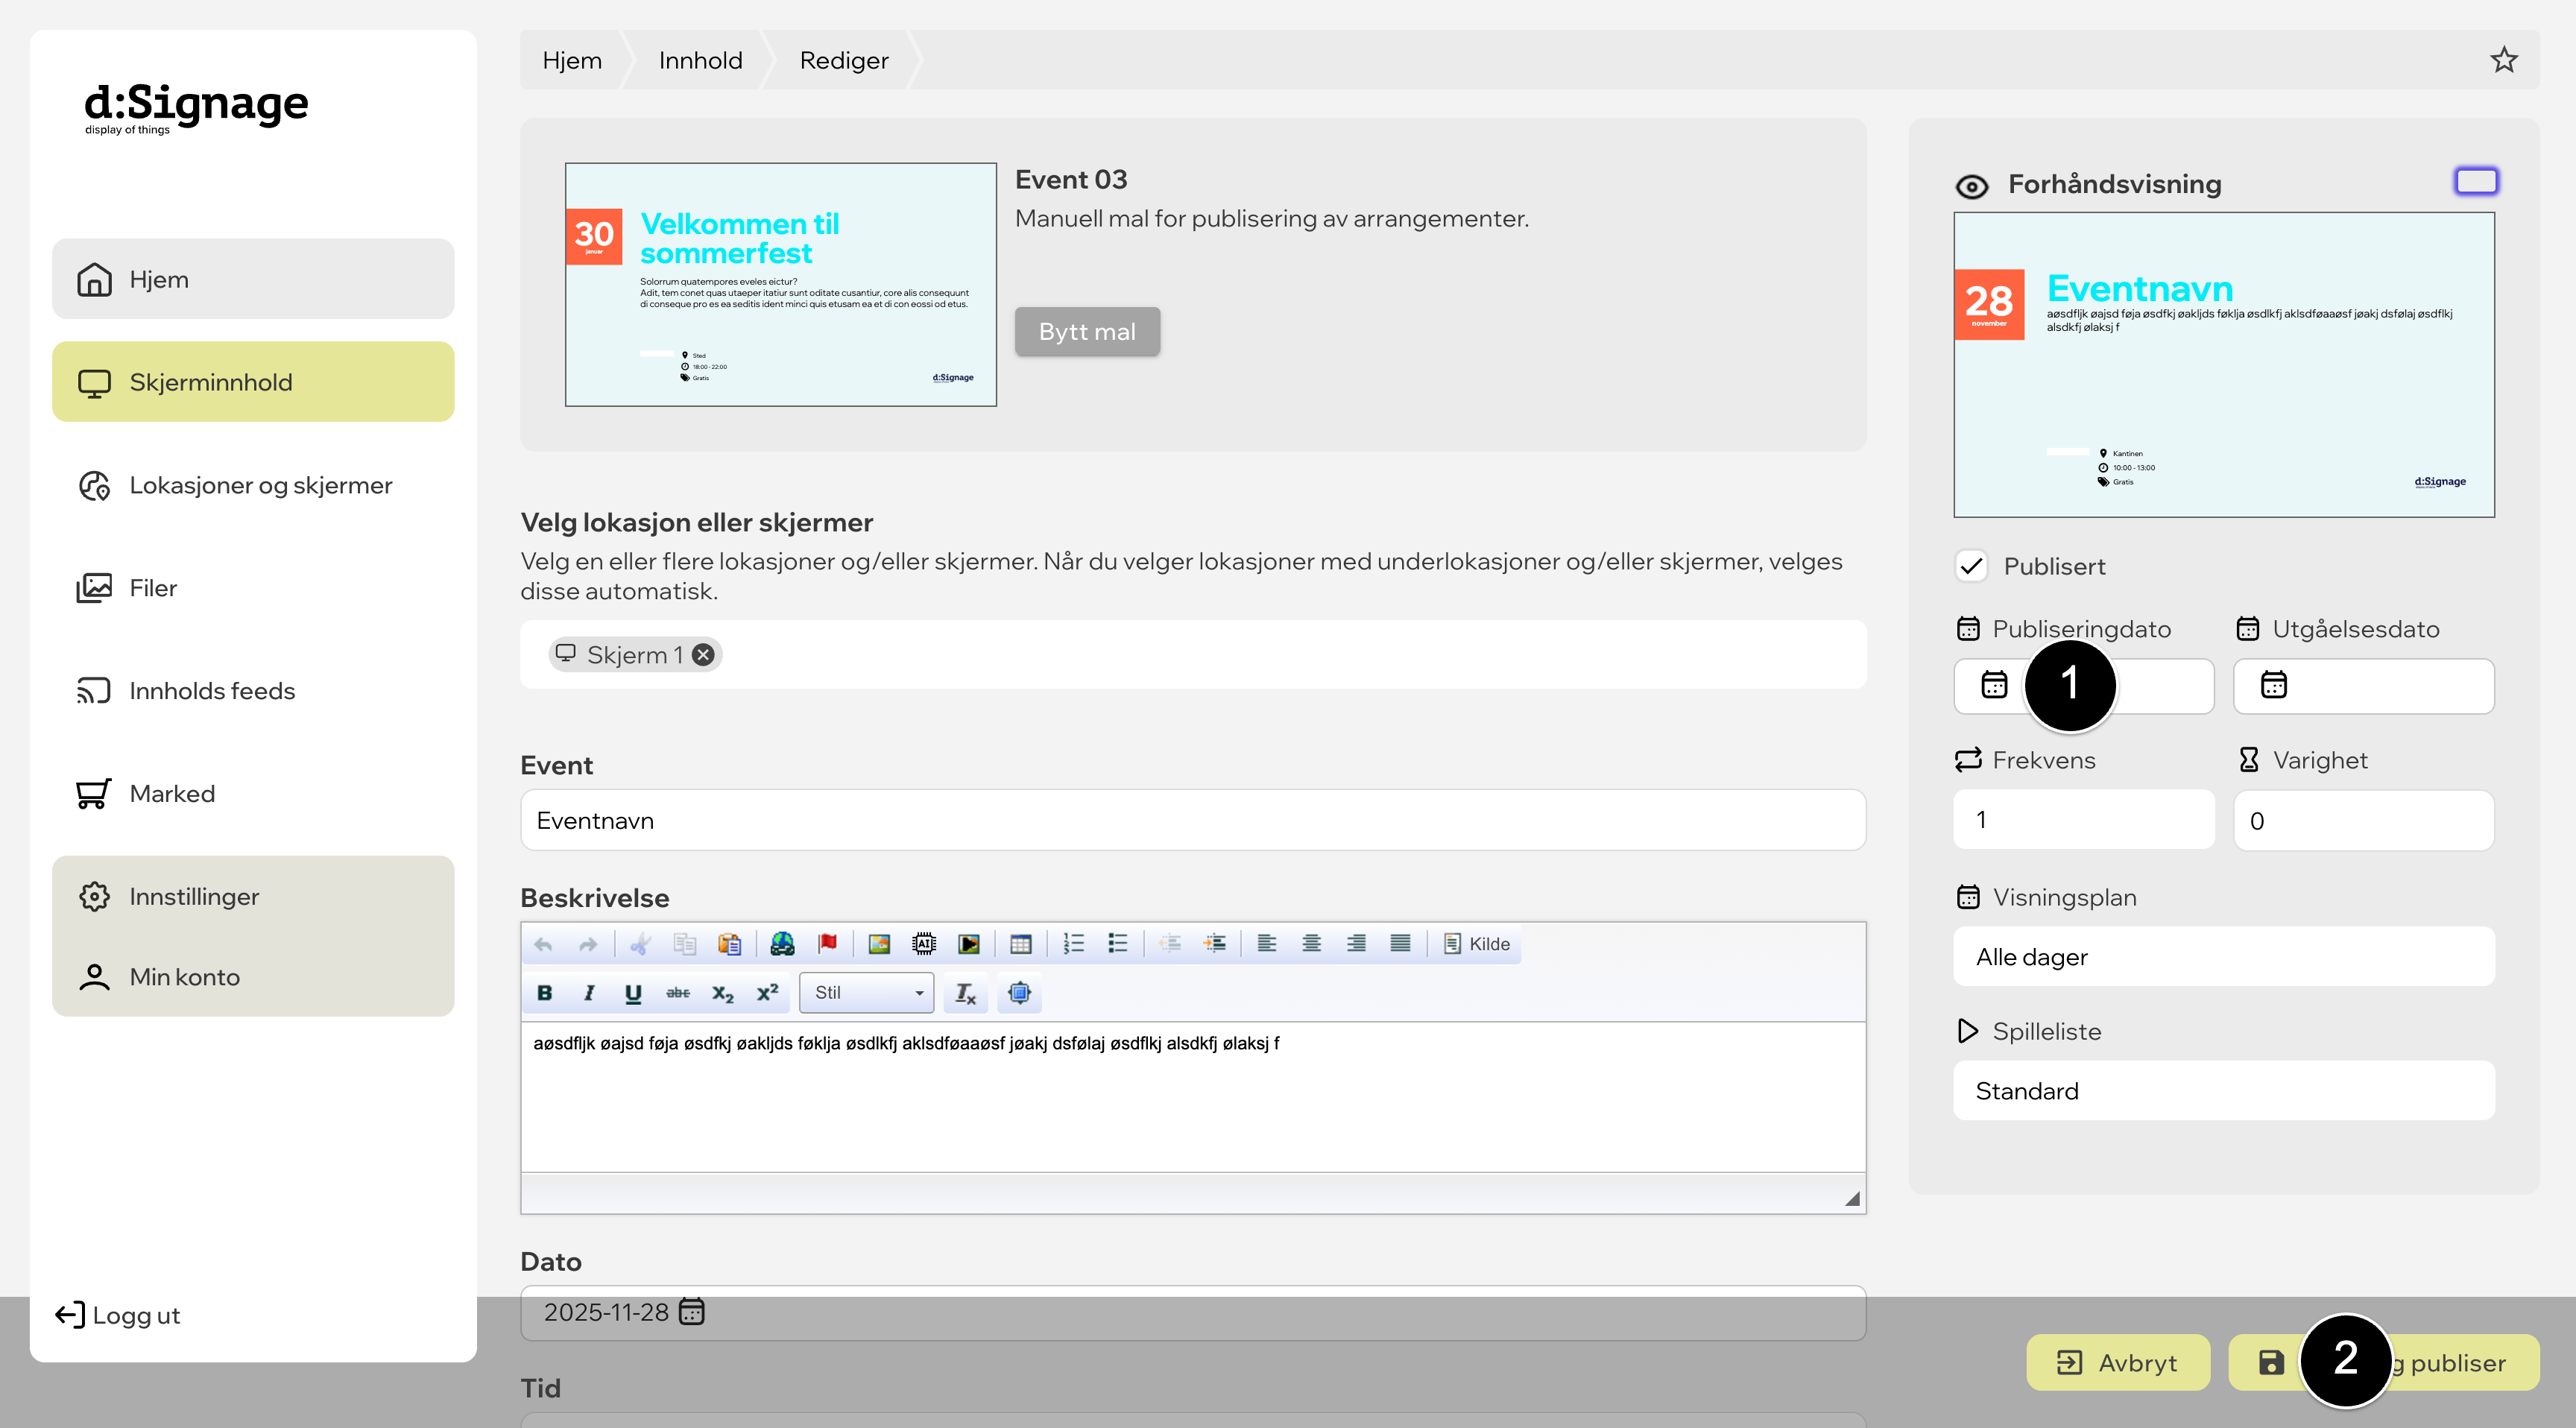The width and height of the screenshot is (2576, 1428).
Task: Copy selection using the editor copy icon
Action: (685, 944)
